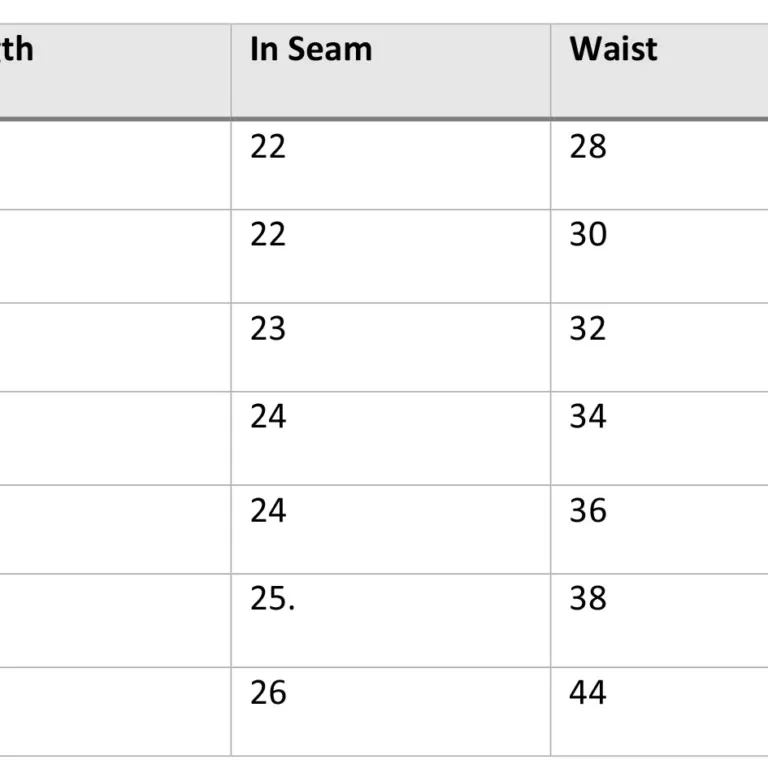
Task: Select the In Seam cell reading "25."
Action: pos(272,599)
